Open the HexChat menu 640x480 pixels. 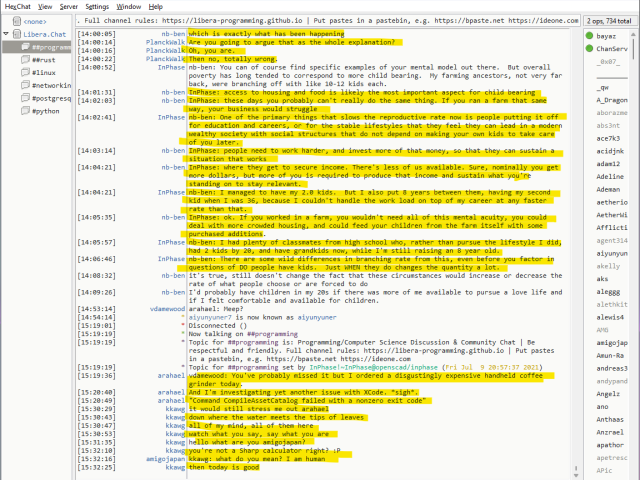(18, 6)
